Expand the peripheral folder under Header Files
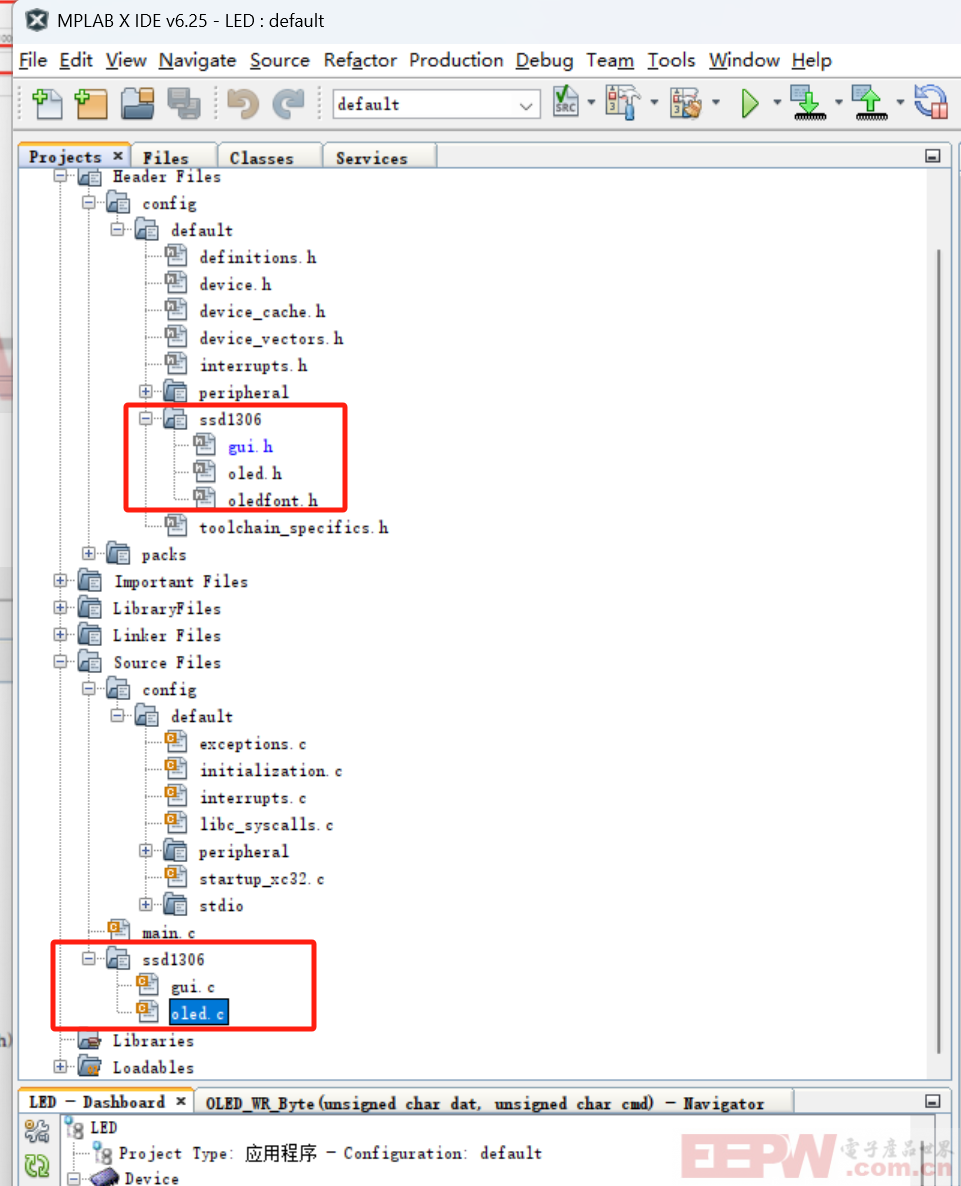This screenshot has height=1186, width=961. 146,392
